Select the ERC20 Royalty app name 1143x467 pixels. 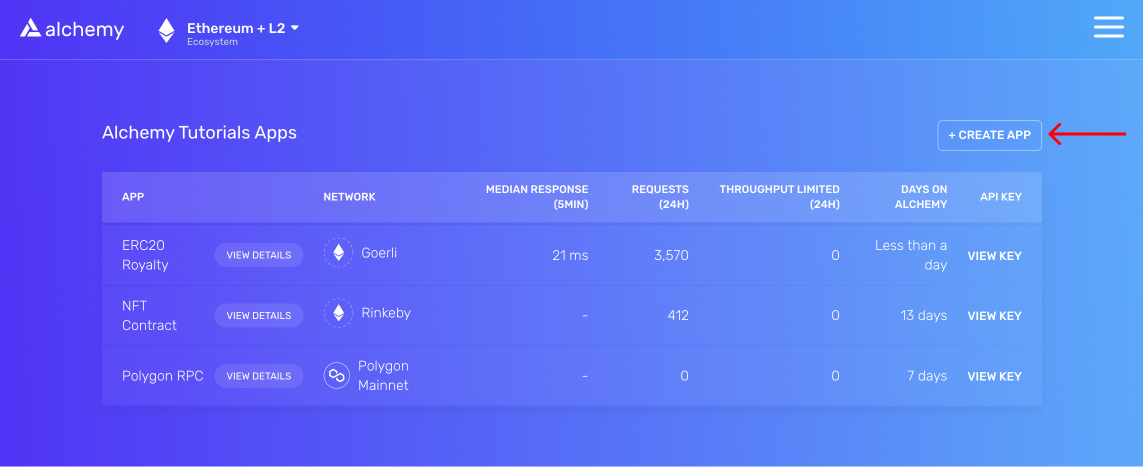pos(145,255)
